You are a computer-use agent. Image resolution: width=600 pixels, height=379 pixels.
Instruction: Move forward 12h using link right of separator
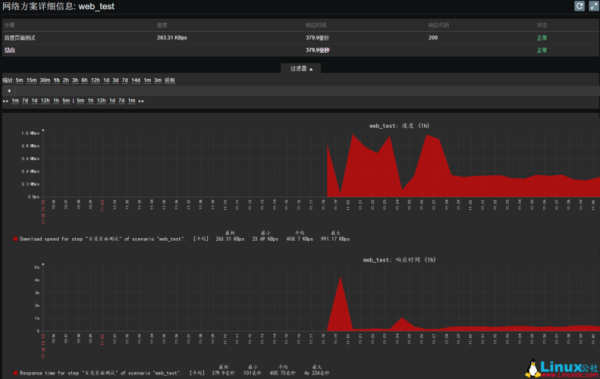pos(101,101)
